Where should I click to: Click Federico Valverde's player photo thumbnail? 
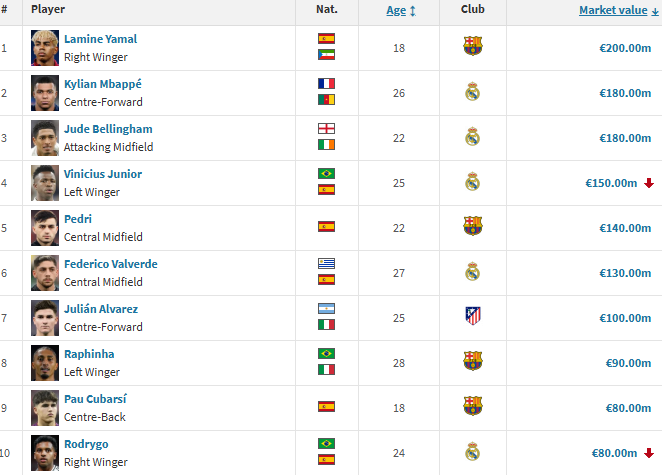pos(45,272)
